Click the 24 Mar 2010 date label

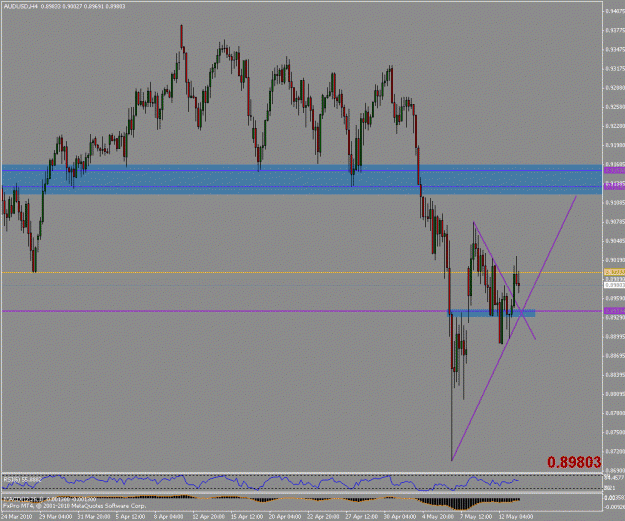pyautogui.click(x=17, y=517)
